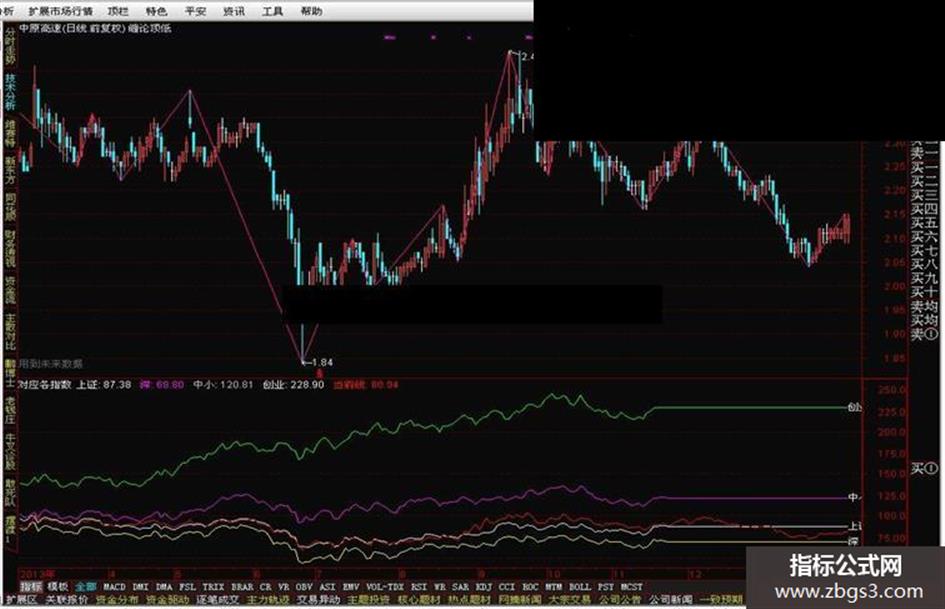
Task: Apply the MCST indicator
Action: [x=632, y=587]
